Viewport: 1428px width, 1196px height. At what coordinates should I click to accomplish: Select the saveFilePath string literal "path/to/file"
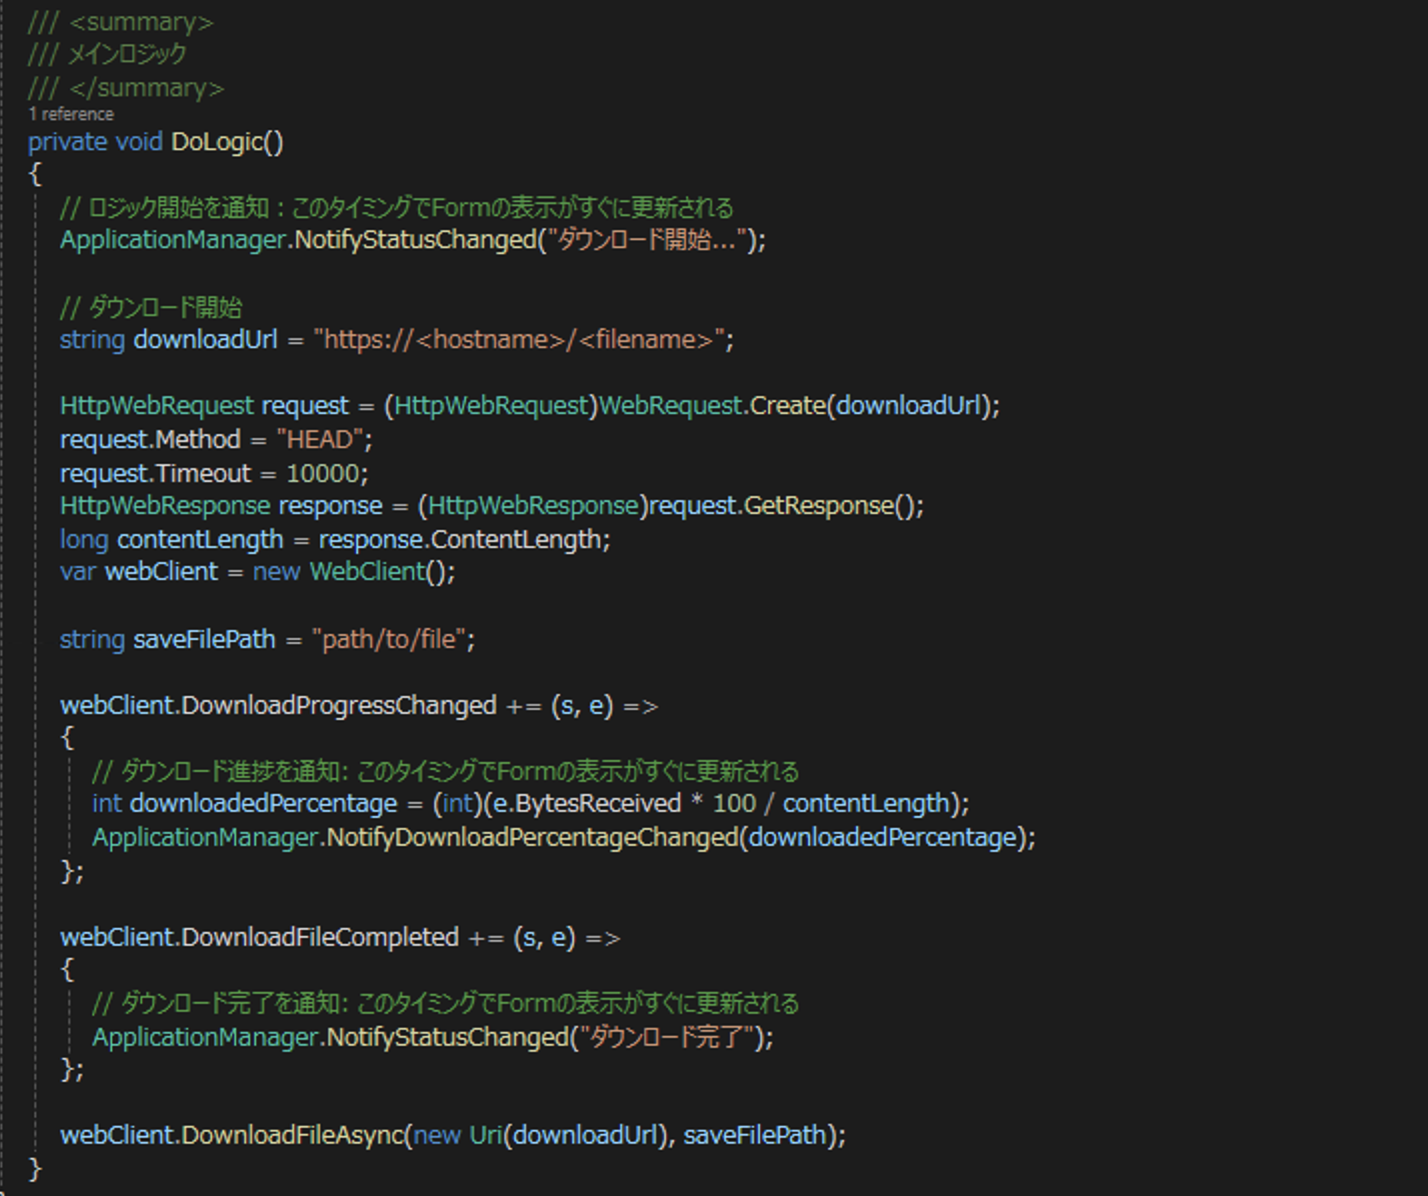pyautogui.click(x=394, y=638)
